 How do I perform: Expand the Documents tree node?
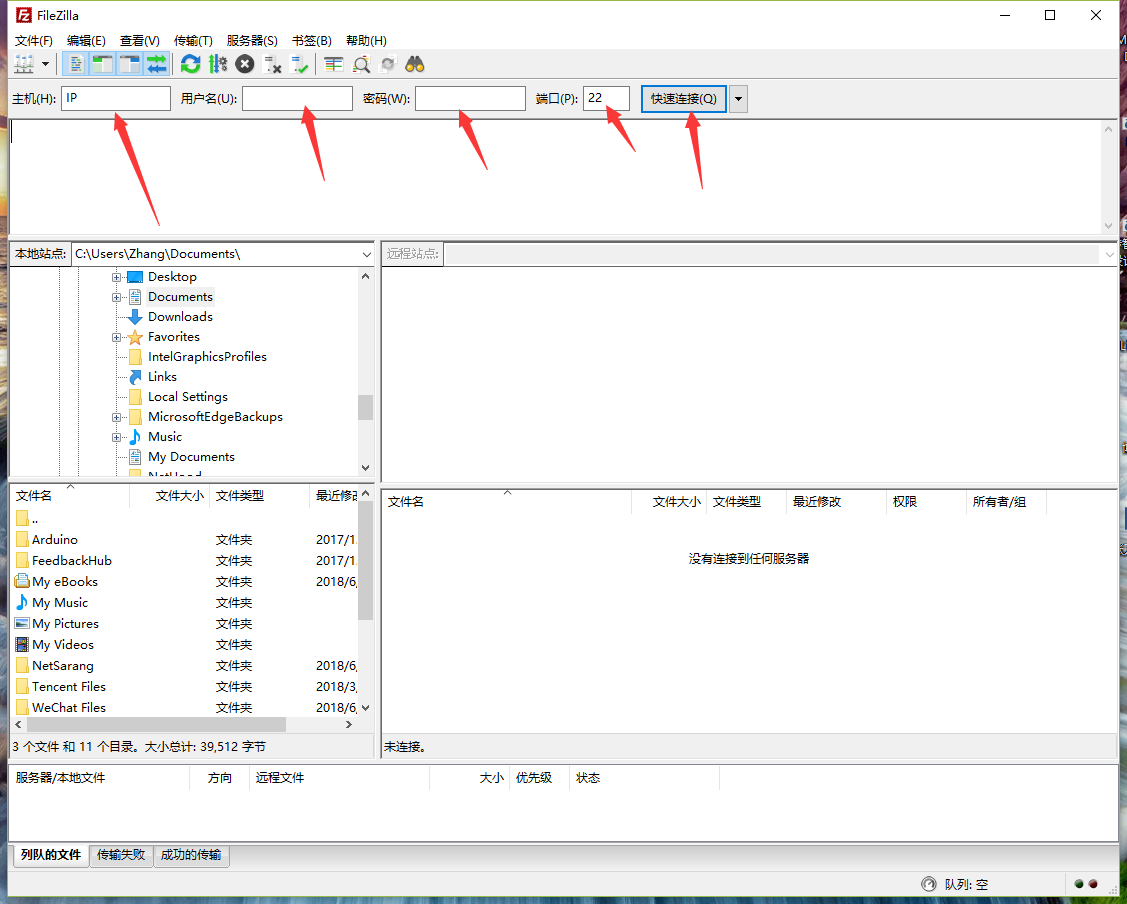click(x=116, y=298)
